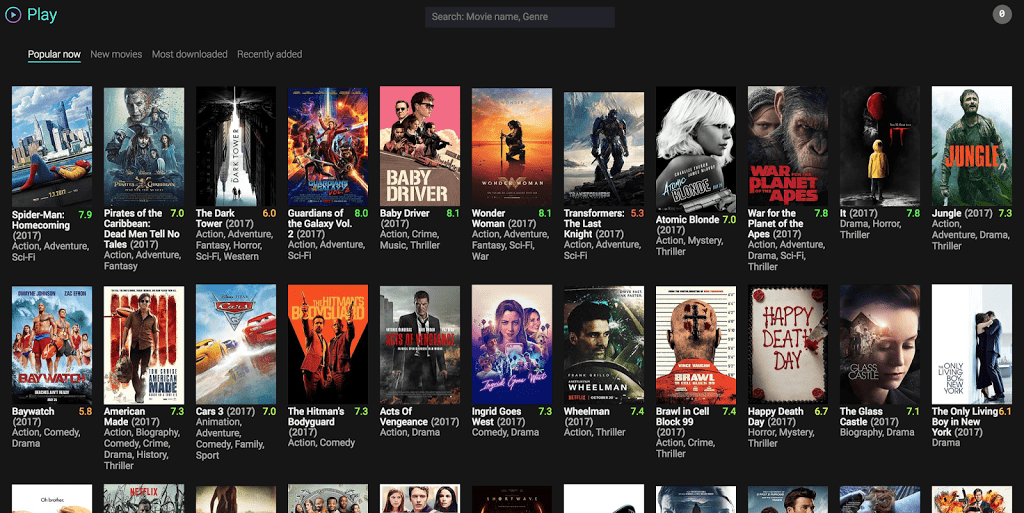Open the Baywatch poster thumbnail
The width and height of the screenshot is (1024, 513).
point(52,344)
